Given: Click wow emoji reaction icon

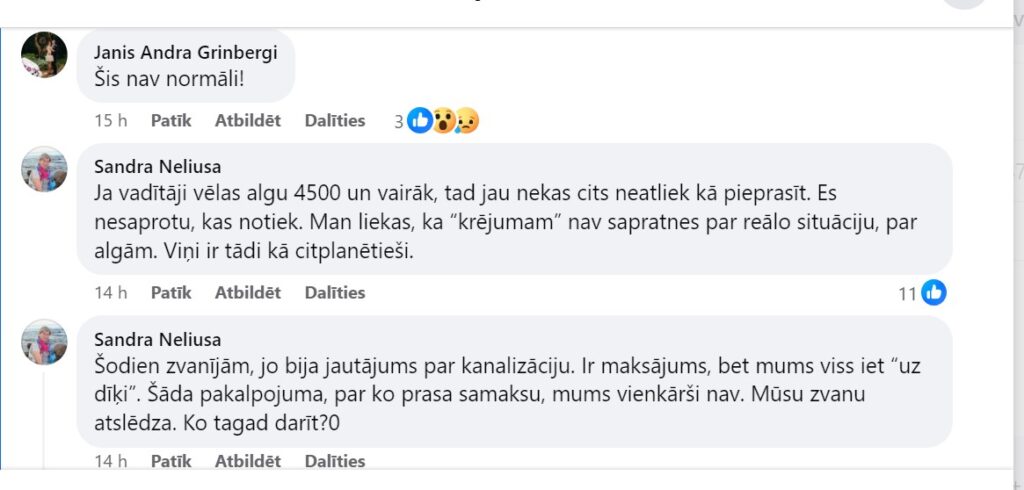Looking at the screenshot, I should 445,121.
